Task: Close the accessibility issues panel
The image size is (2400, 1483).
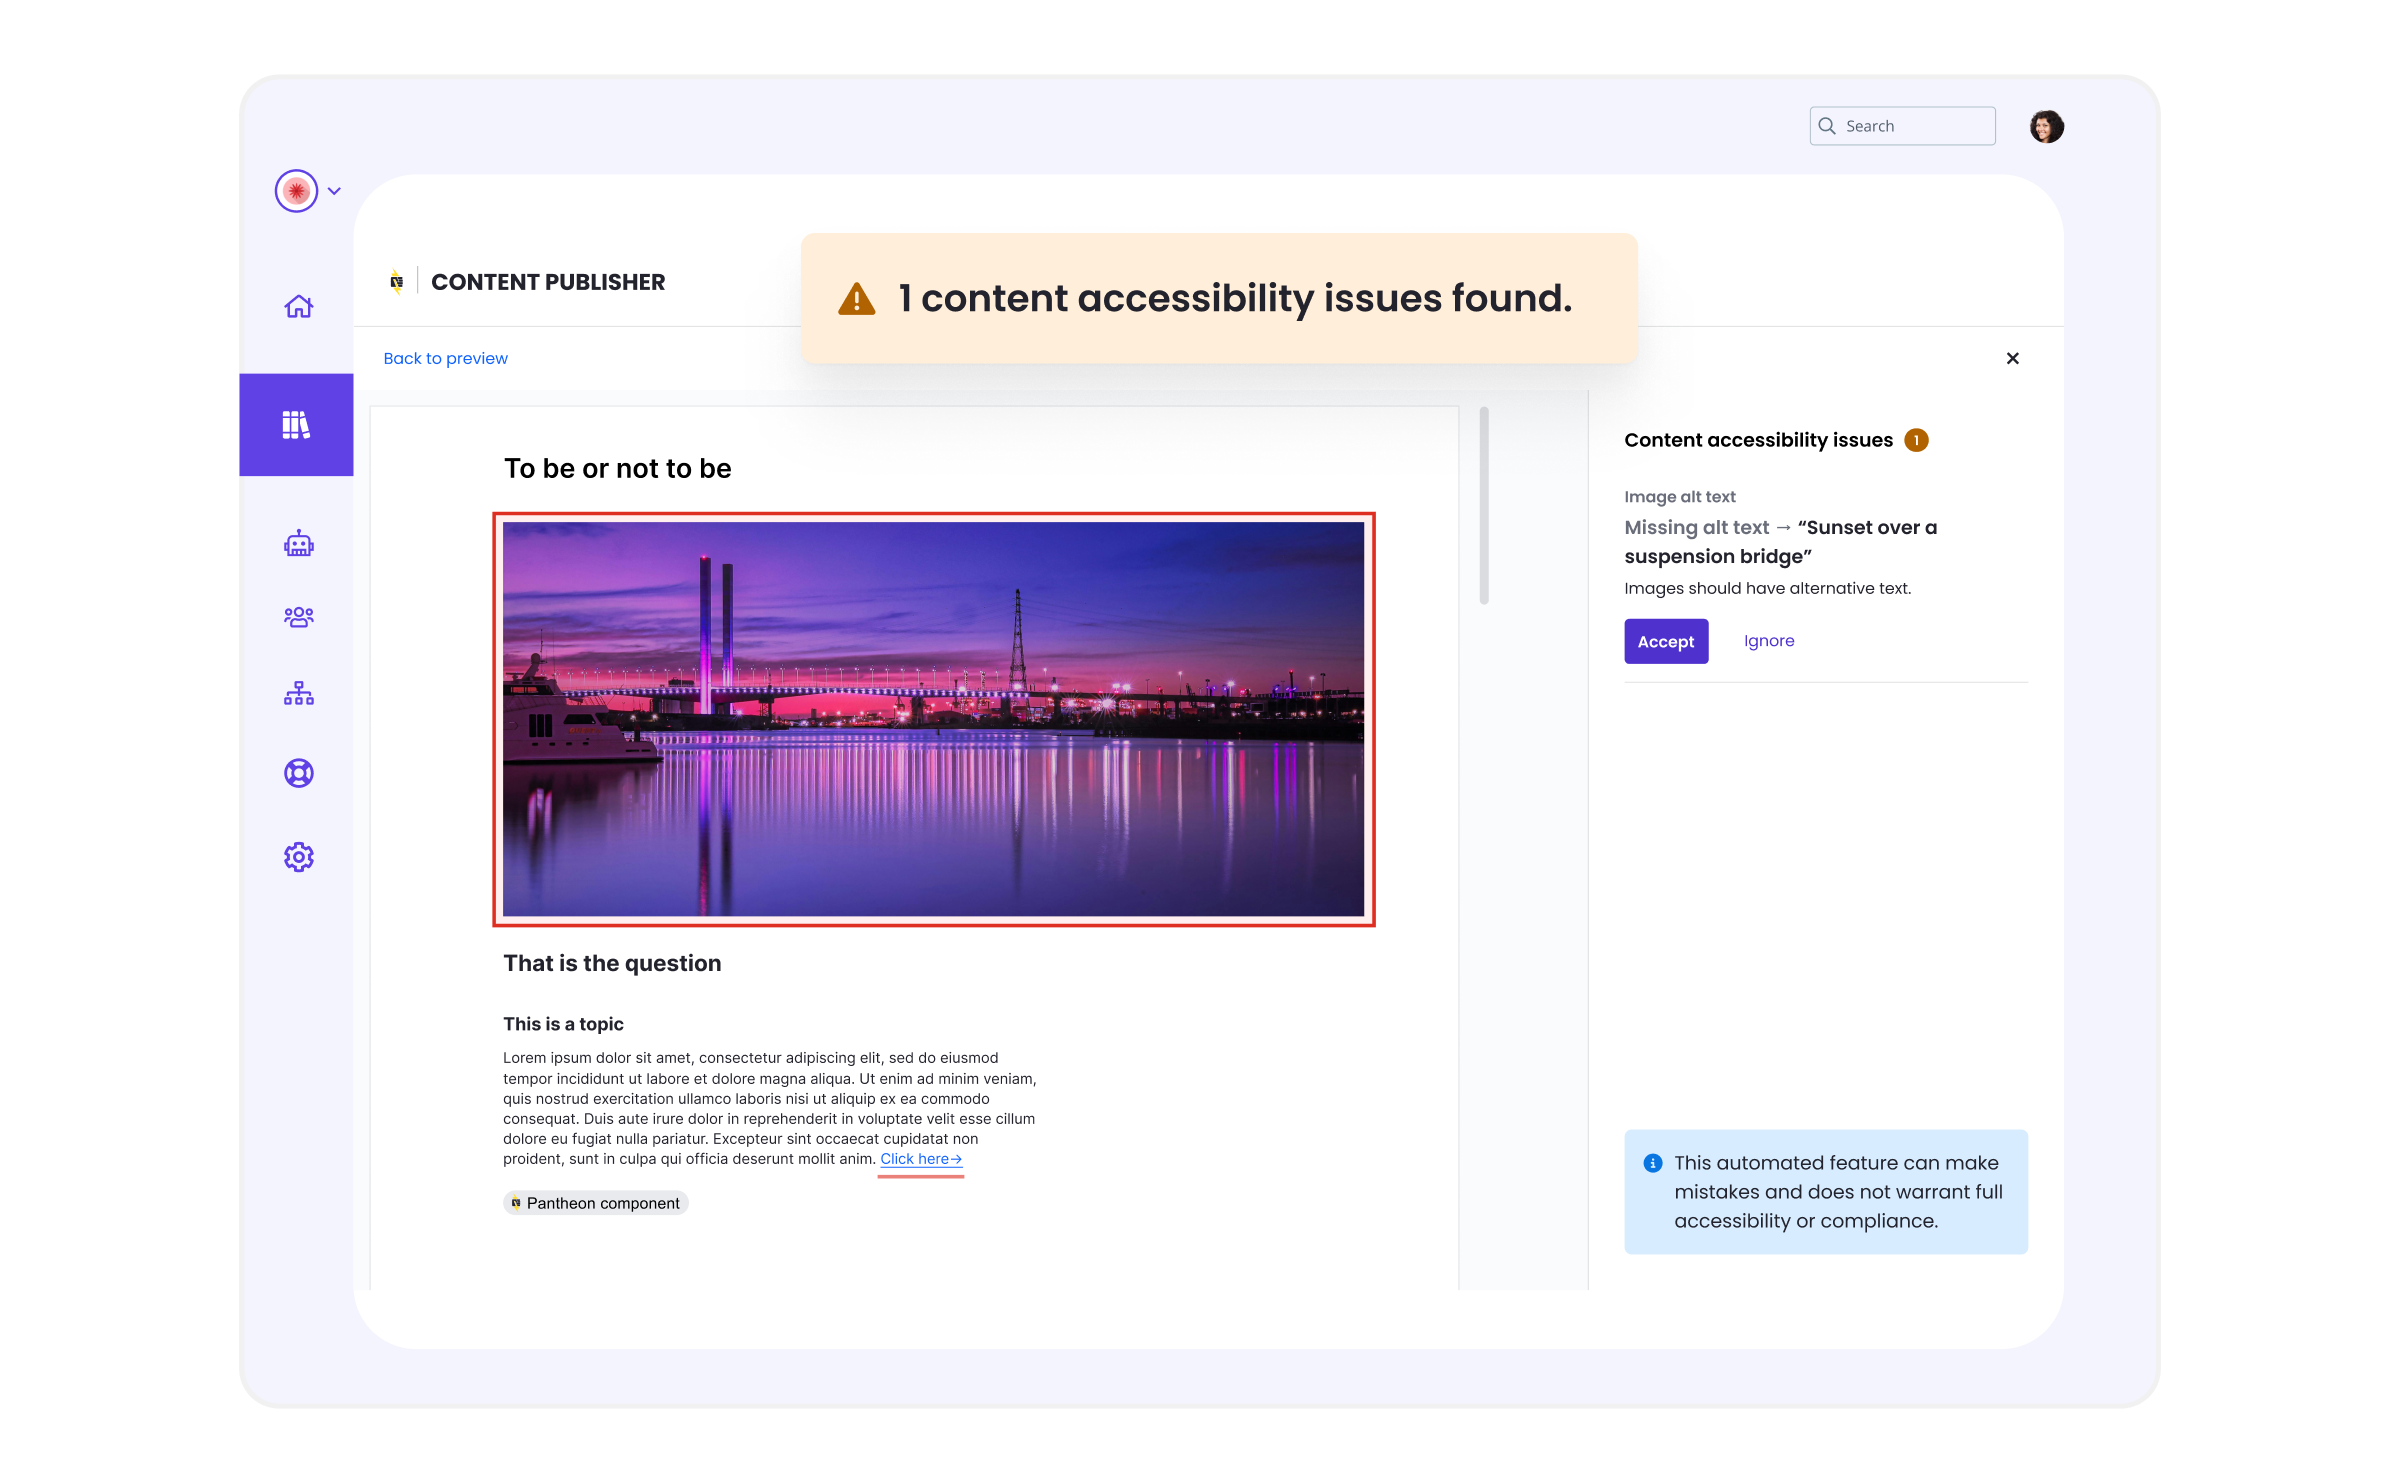Action: click(x=2012, y=358)
